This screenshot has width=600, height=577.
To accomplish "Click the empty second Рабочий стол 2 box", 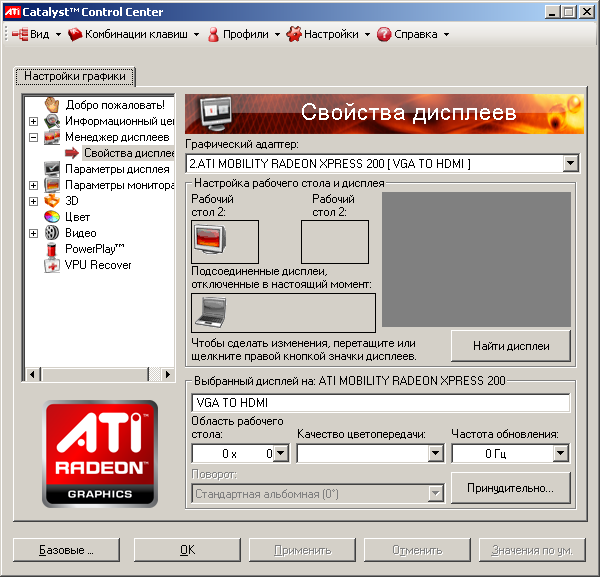I will (x=335, y=242).
